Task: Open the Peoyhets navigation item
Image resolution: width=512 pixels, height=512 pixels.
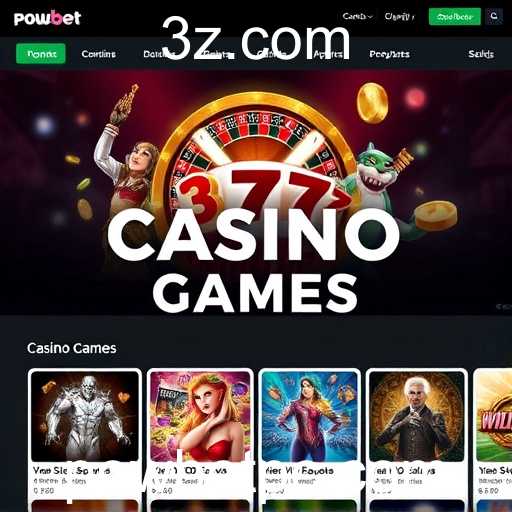Action: [x=389, y=54]
